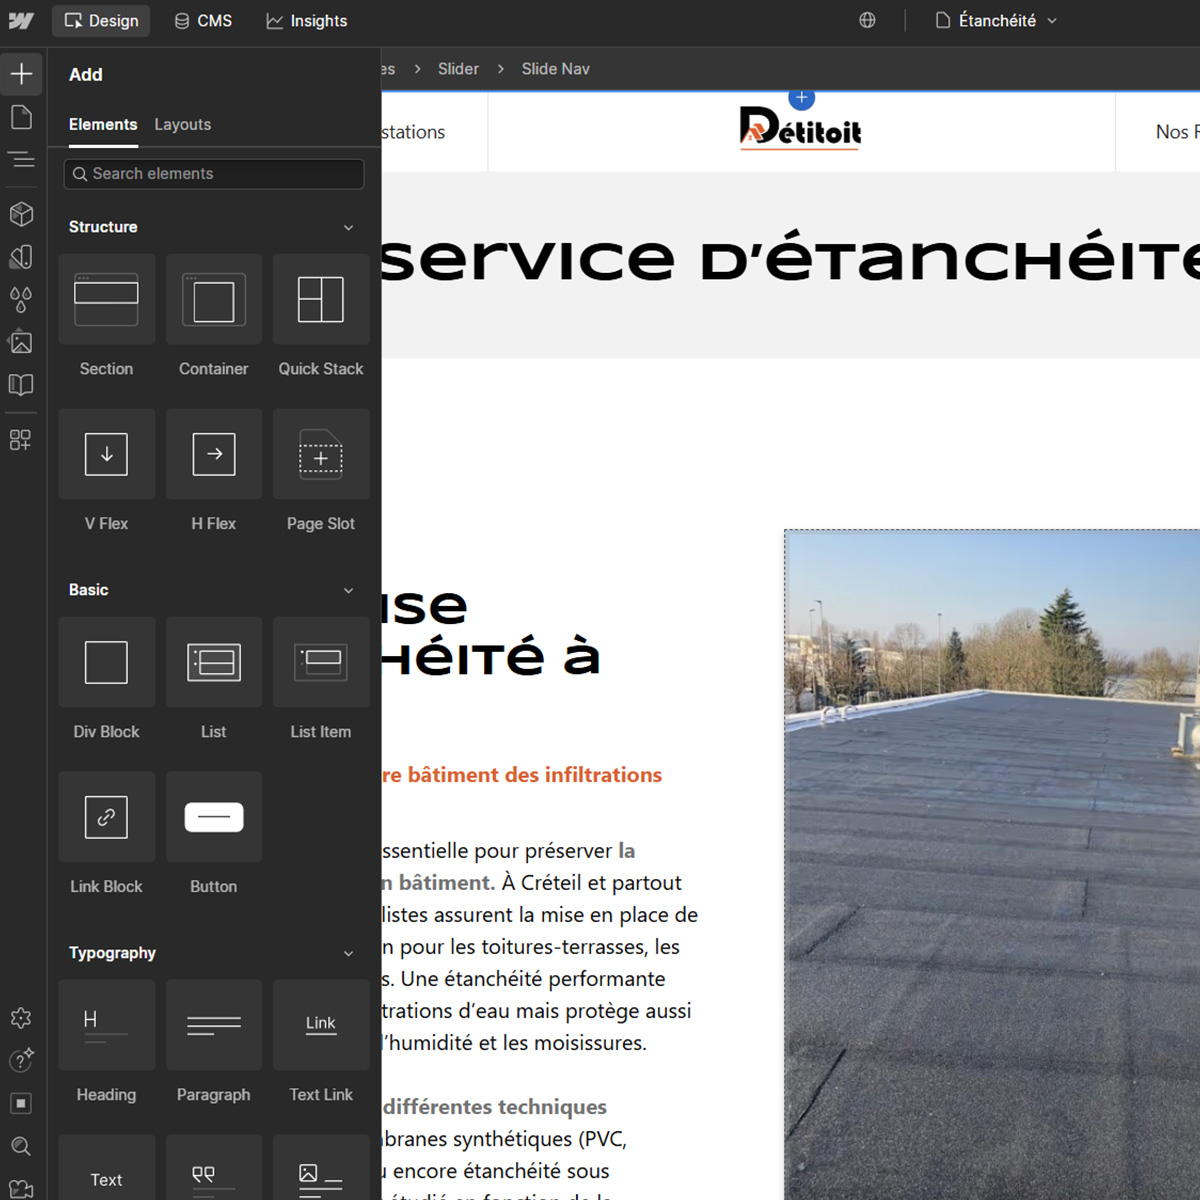Open the Webflow logo menu
This screenshot has width=1200, height=1200.
(21, 20)
